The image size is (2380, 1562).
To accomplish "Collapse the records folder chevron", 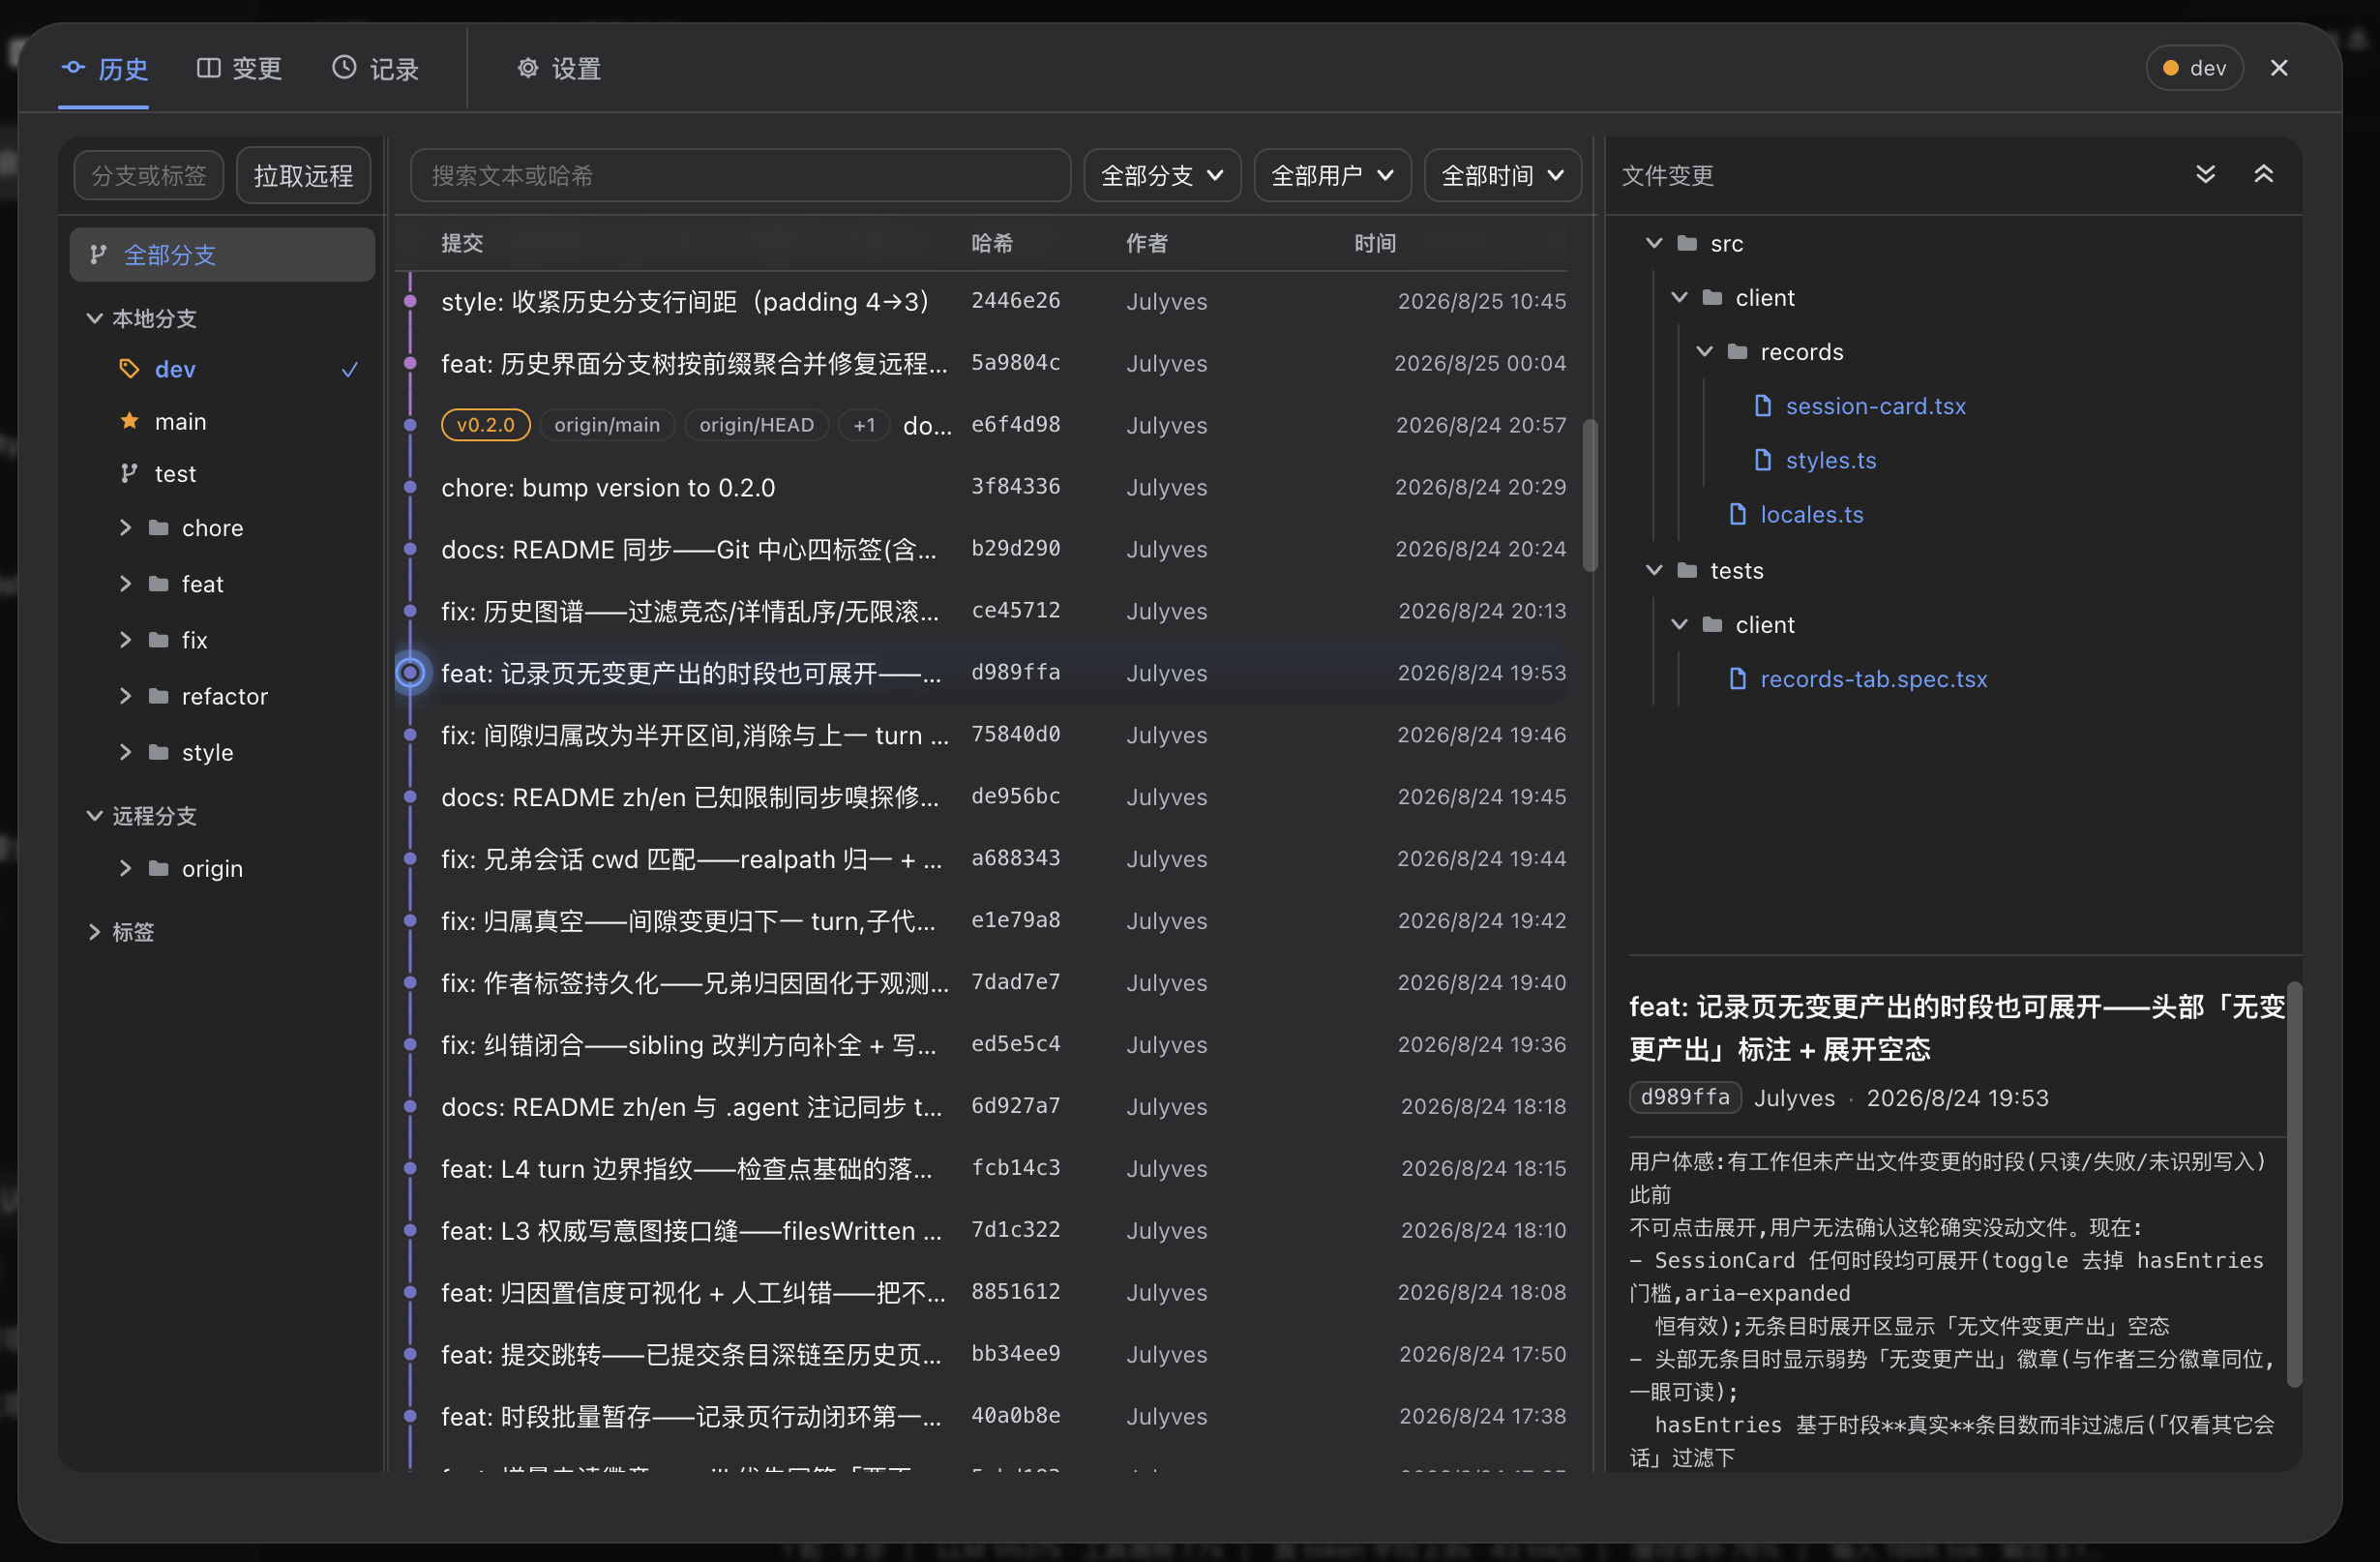I will 1704,351.
